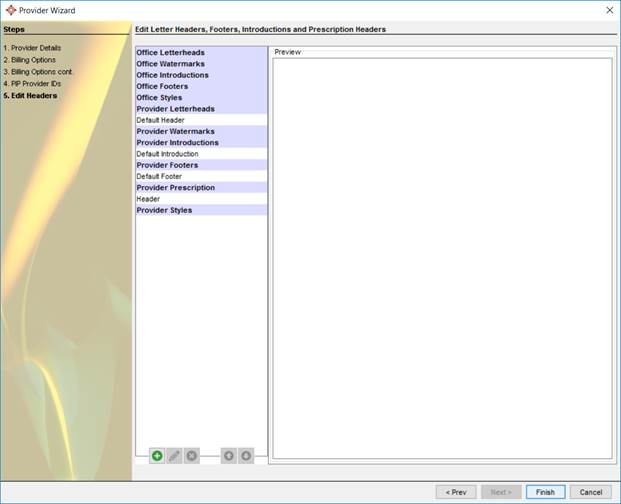Click the move down arrow icon

(246, 456)
